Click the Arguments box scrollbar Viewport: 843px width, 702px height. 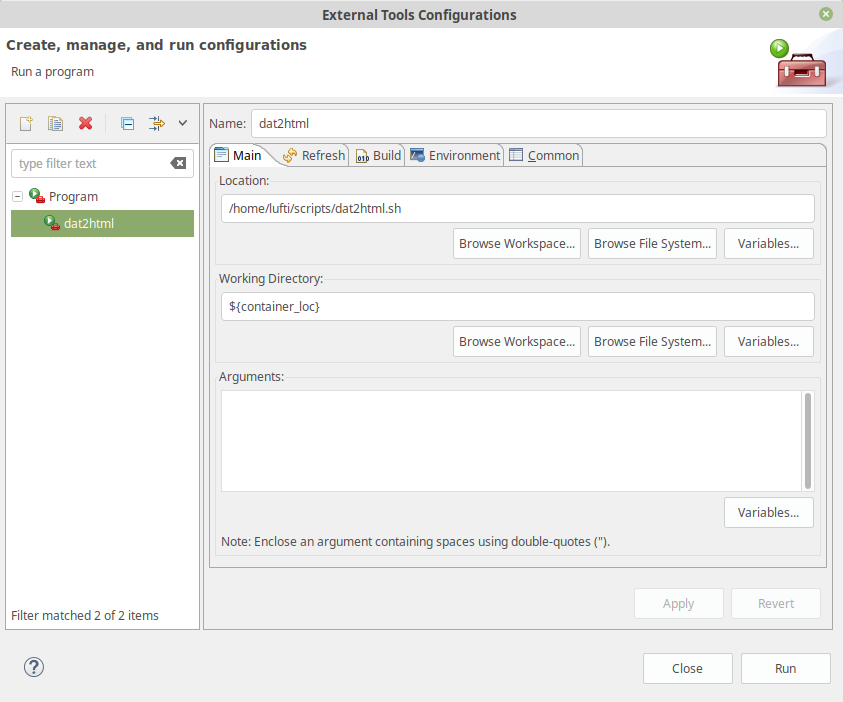[x=808, y=440]
